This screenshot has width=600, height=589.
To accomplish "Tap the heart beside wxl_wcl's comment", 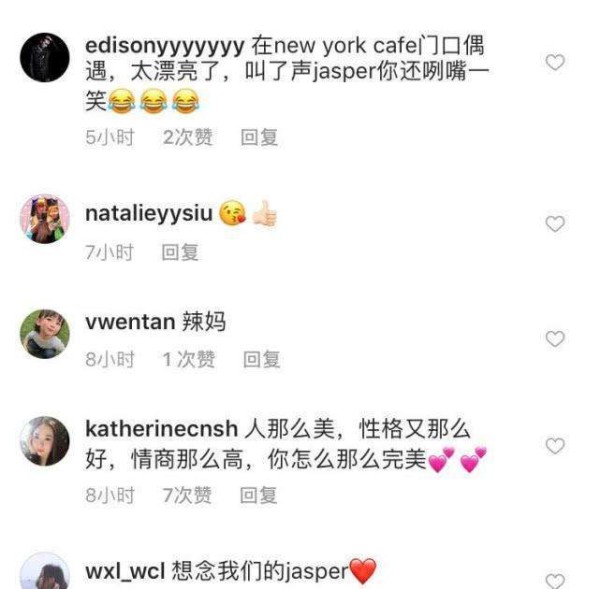I will [555, 582].
